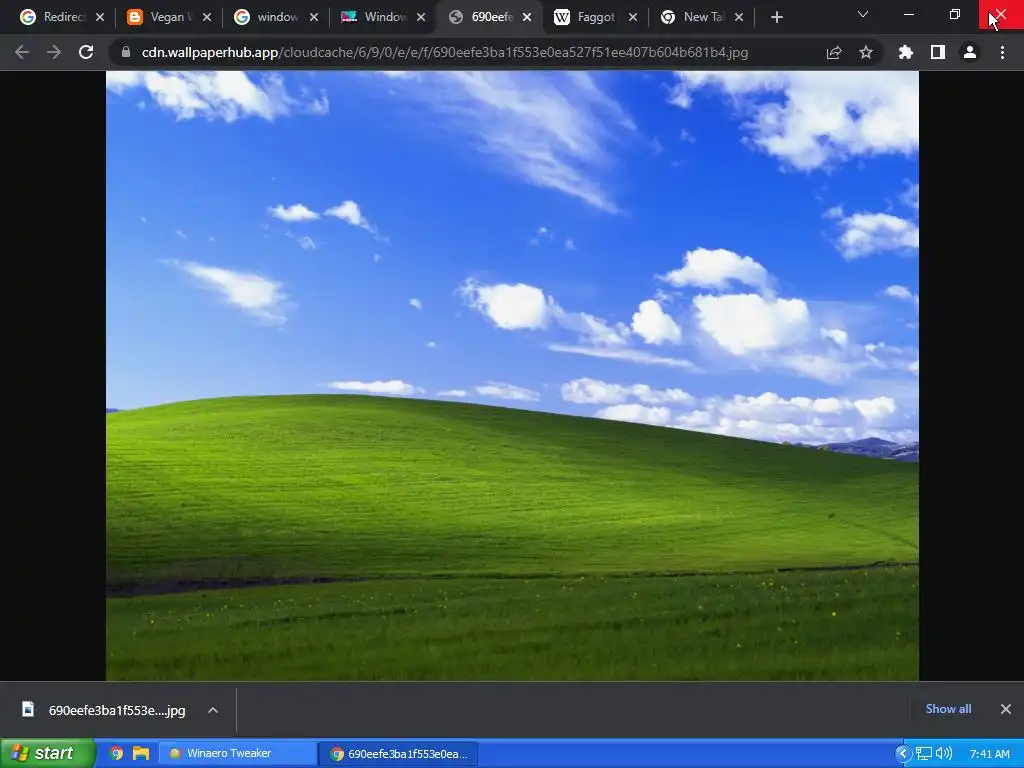This screenshot has height=768, width=1024.
Task: Switch to the New Tab tab
Action: click(695, 17)
